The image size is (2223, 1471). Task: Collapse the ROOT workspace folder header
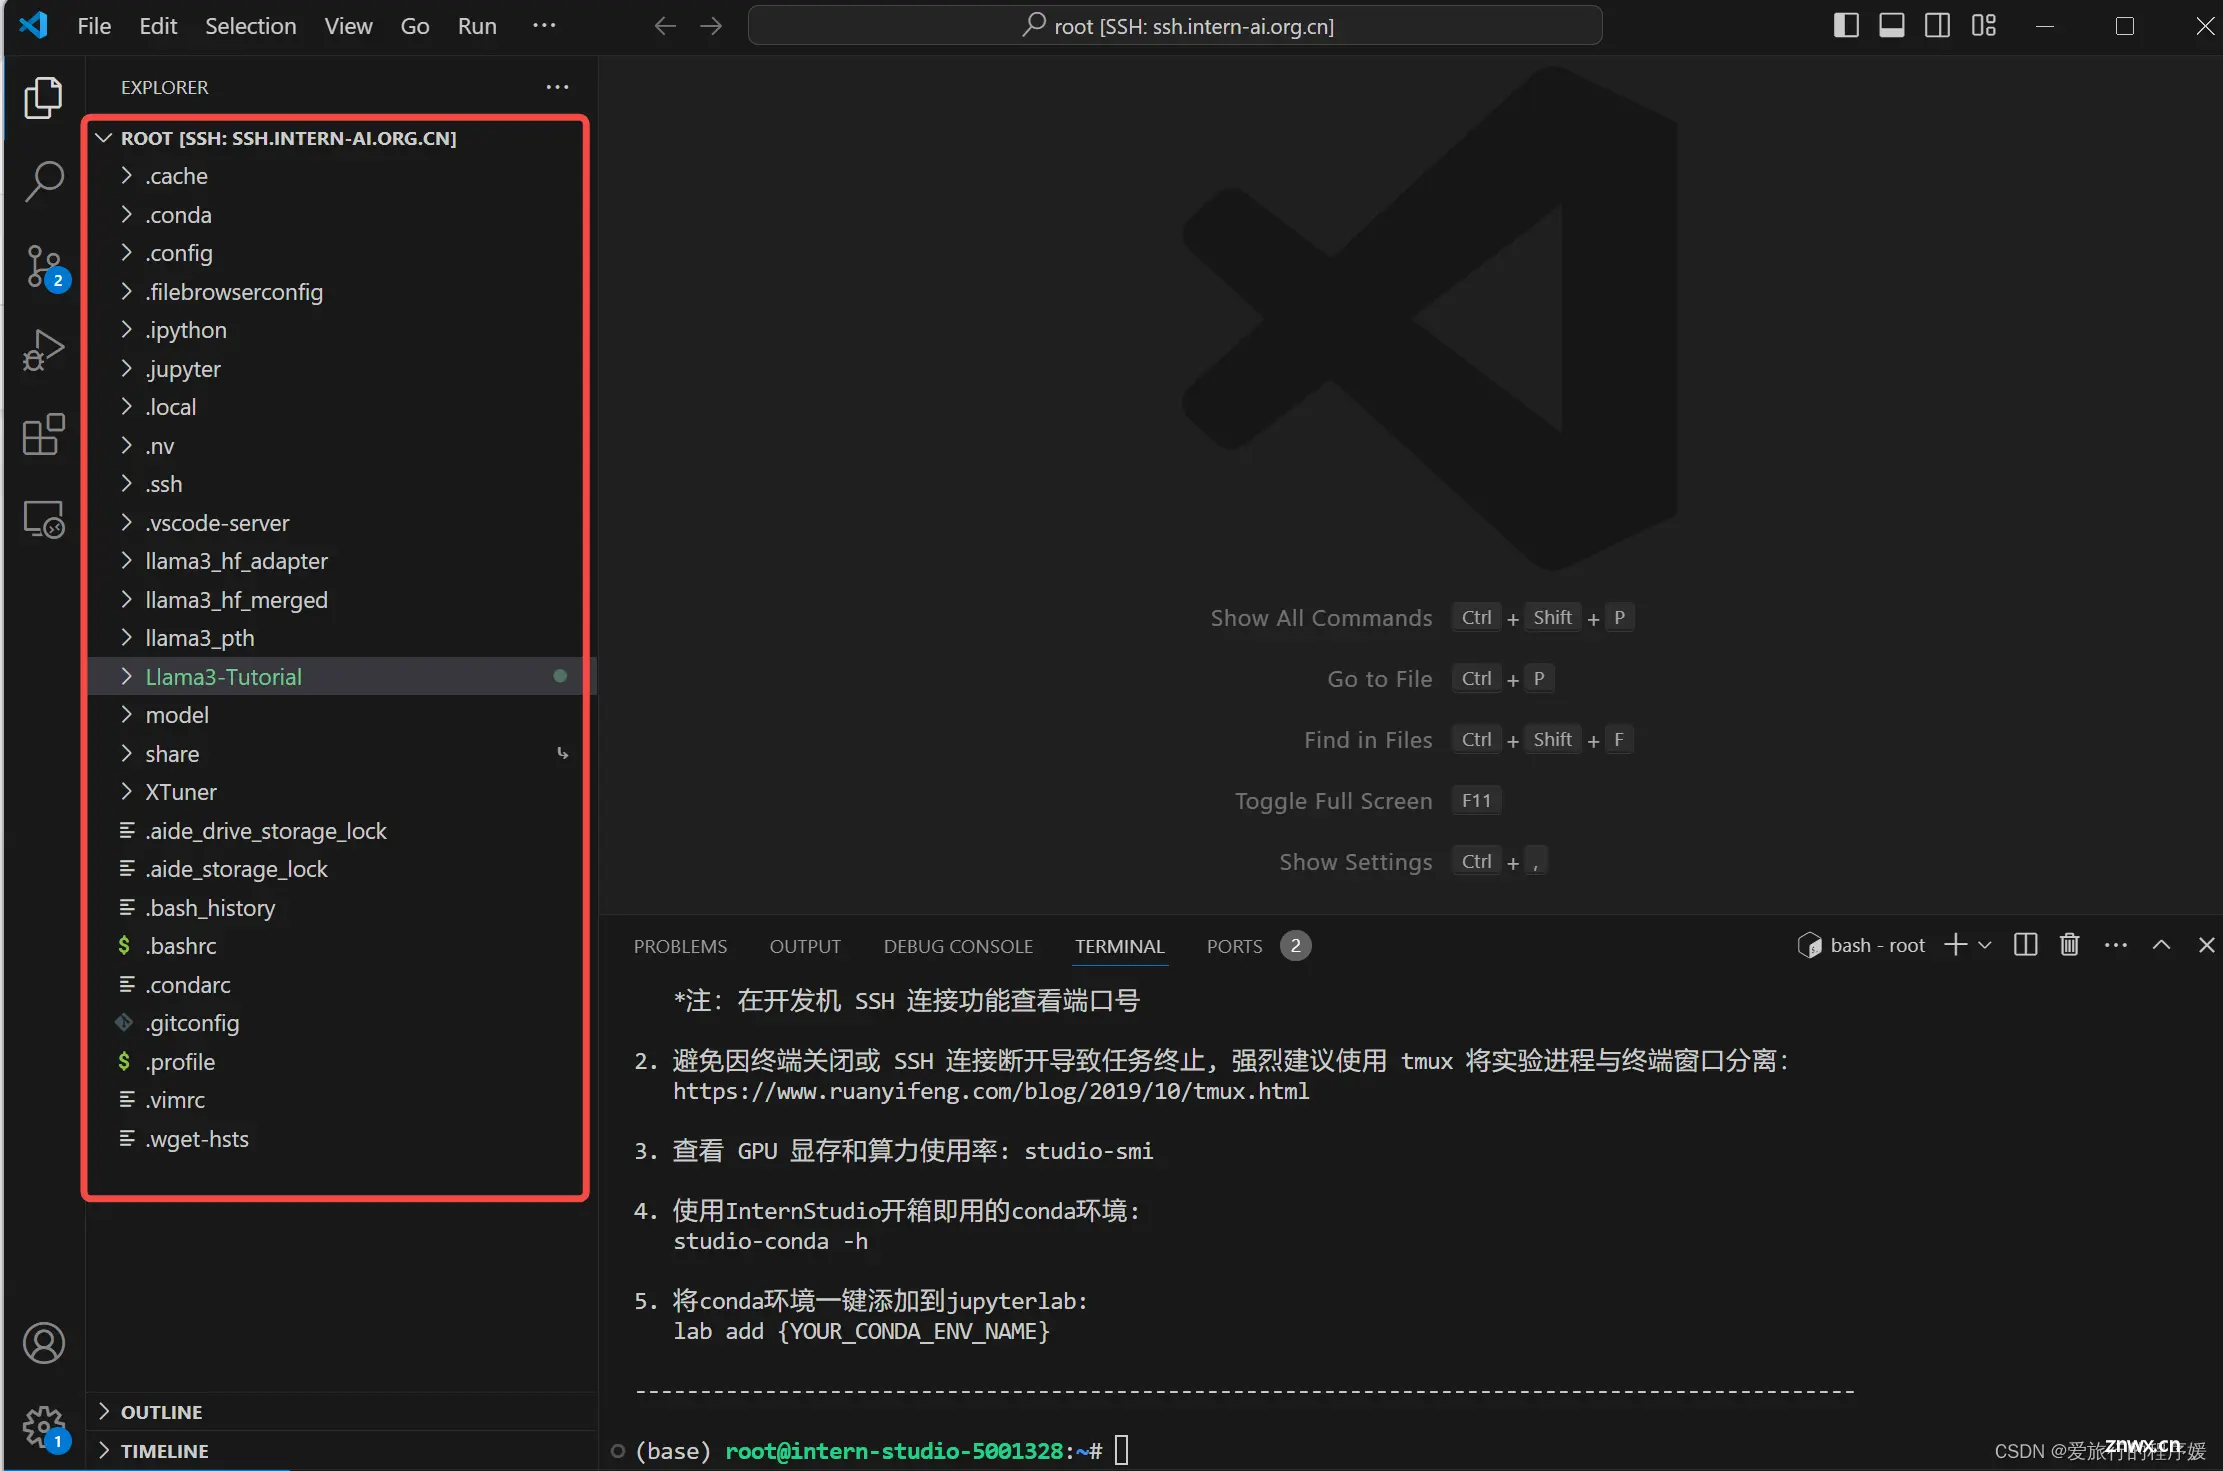340,138
